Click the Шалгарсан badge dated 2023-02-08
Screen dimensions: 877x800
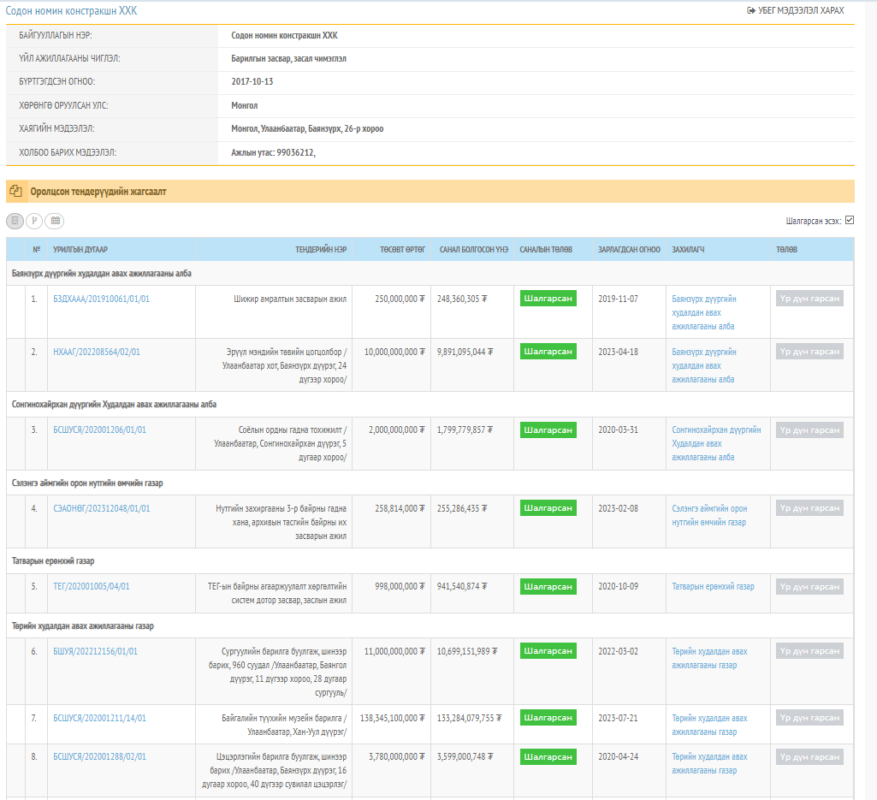coord(548,509)
